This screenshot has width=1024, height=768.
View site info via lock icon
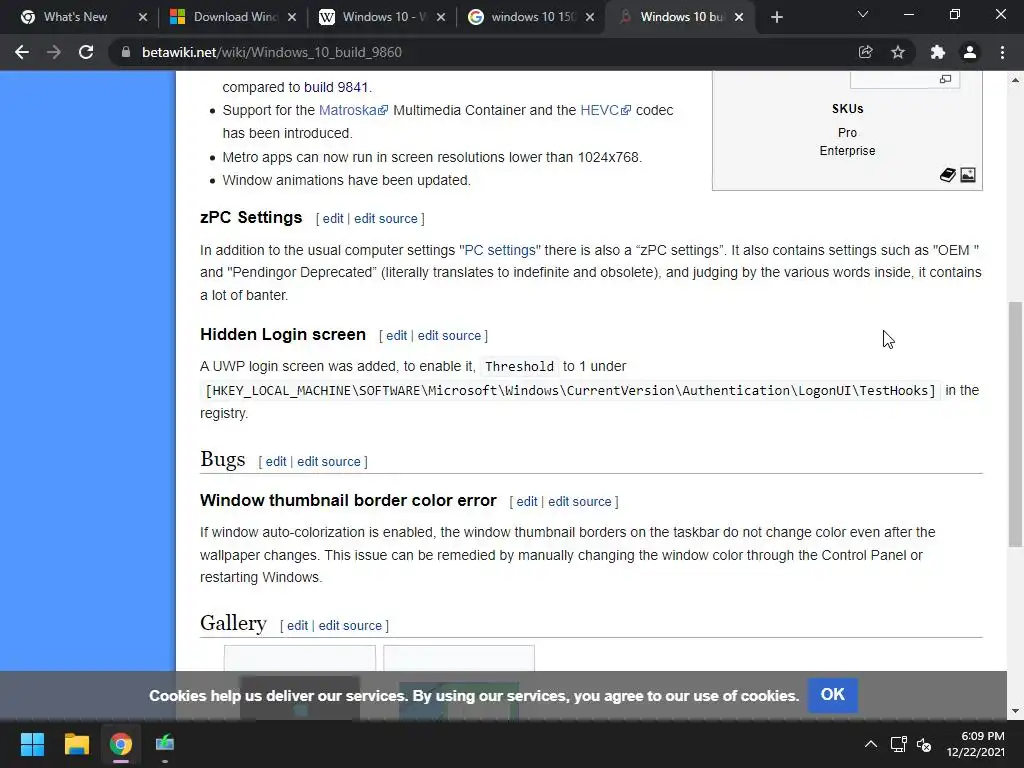(x=126, y=52)
